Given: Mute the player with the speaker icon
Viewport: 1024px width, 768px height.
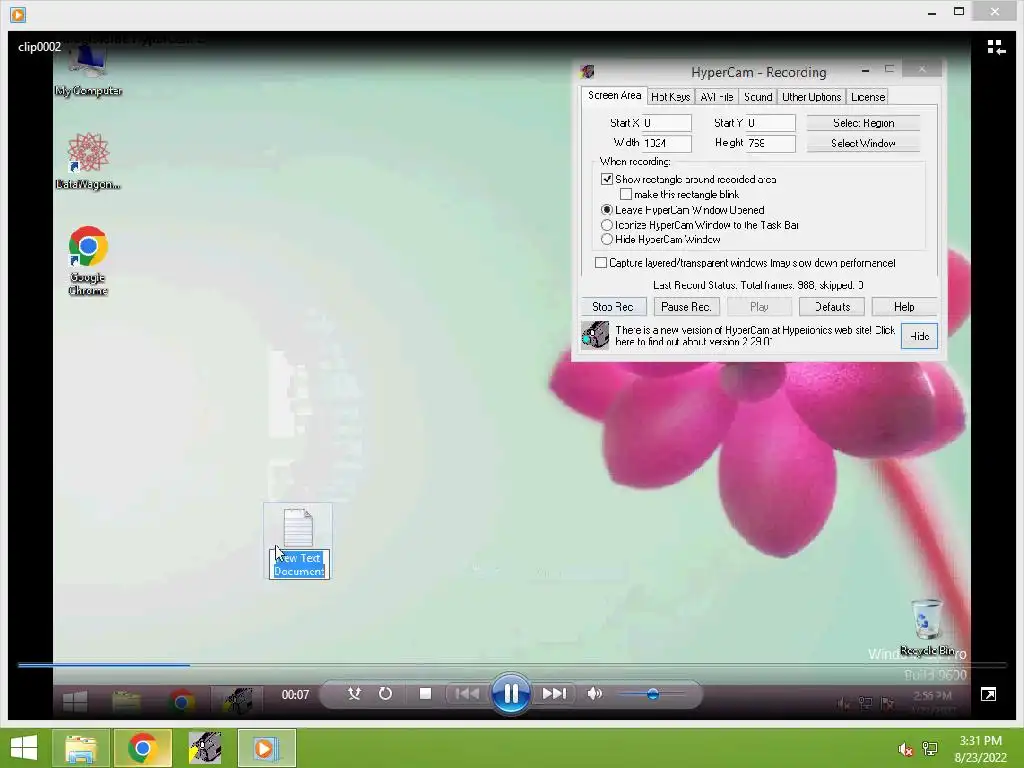Looking at the screenshot, I should [x=594, y=694].
